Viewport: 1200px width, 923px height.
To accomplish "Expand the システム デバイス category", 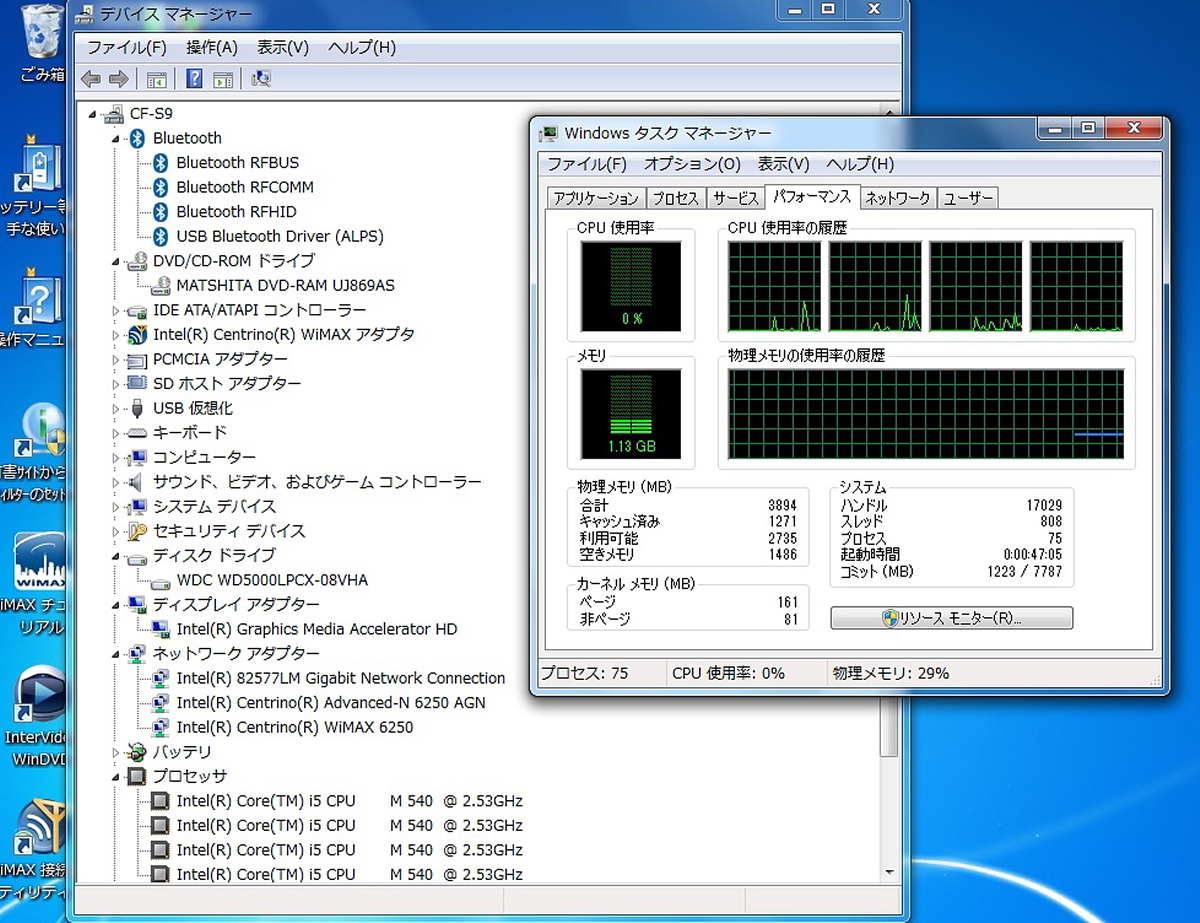I will point(115,506).
